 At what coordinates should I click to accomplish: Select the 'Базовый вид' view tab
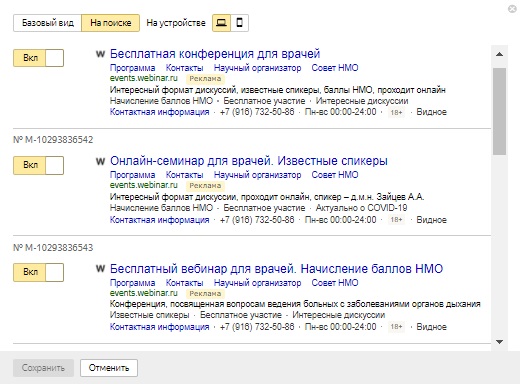click(47, 23)
